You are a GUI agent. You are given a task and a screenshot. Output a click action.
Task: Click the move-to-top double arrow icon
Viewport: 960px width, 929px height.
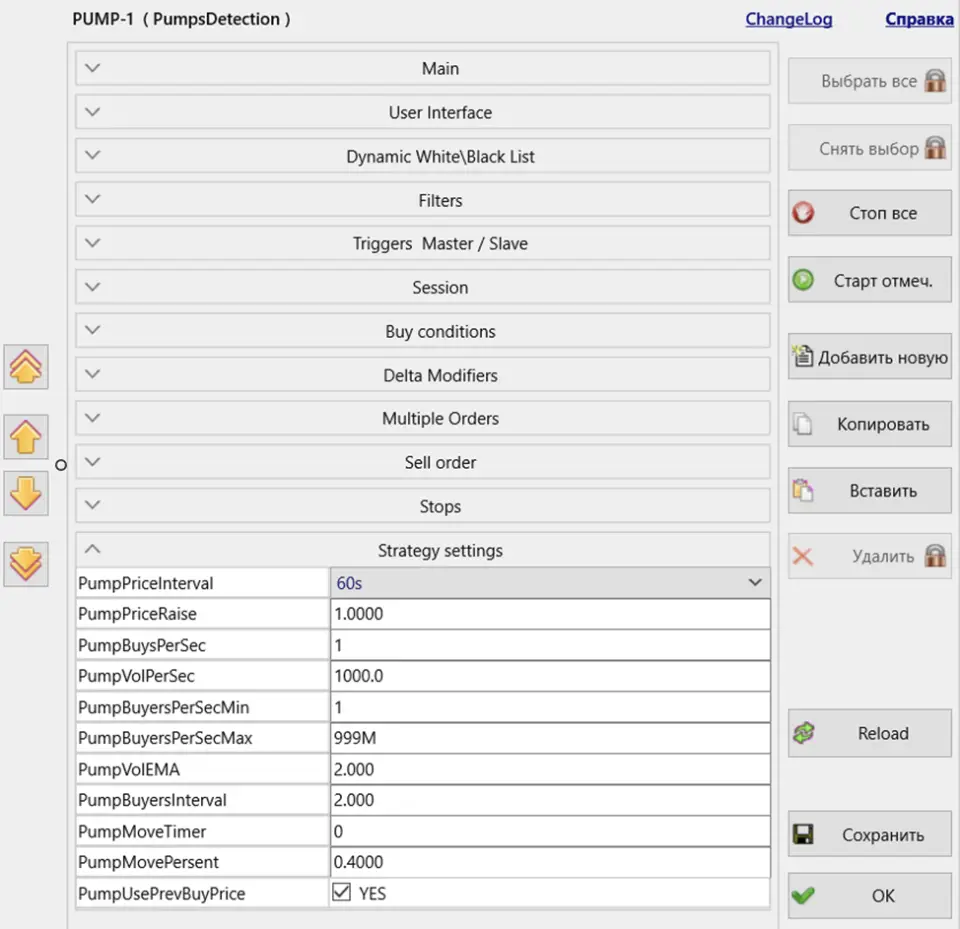click(25, 368)
